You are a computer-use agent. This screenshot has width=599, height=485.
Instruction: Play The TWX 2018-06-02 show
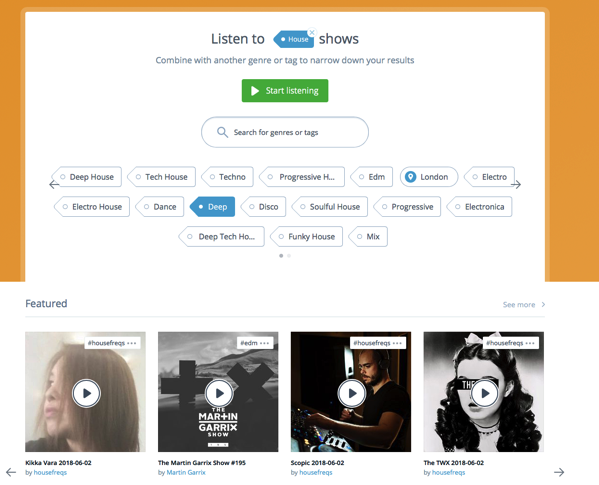484,393
